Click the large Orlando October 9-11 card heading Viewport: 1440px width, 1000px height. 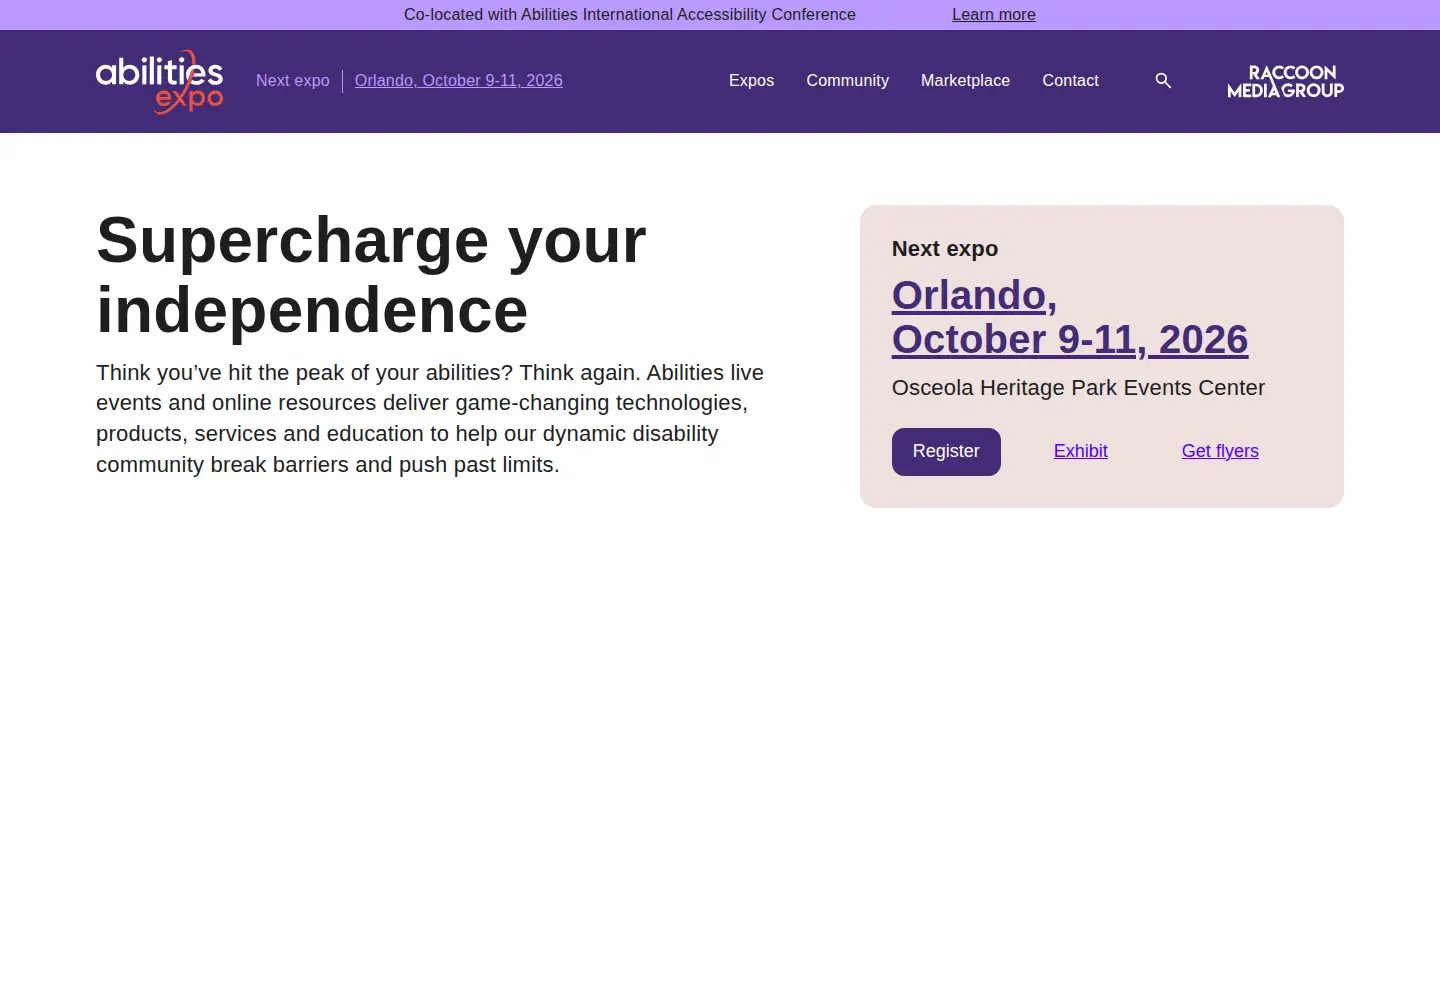(1070, 317)
